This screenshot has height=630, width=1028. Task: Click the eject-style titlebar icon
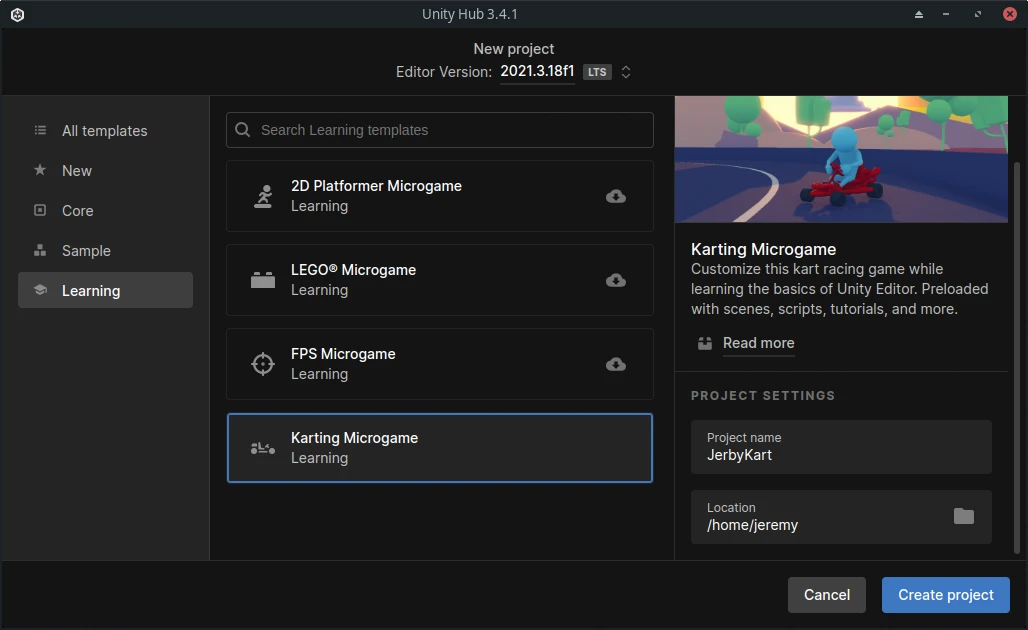coord(919,14)
